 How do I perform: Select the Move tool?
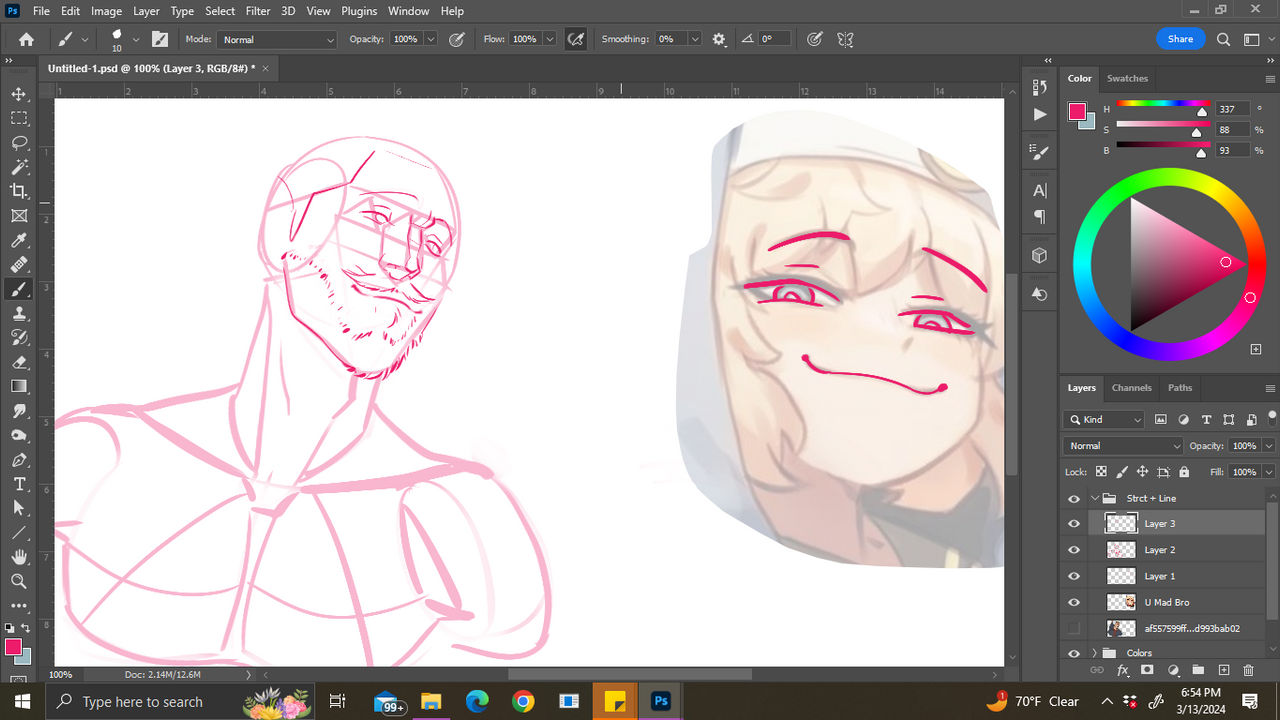(x=19, y=94)
